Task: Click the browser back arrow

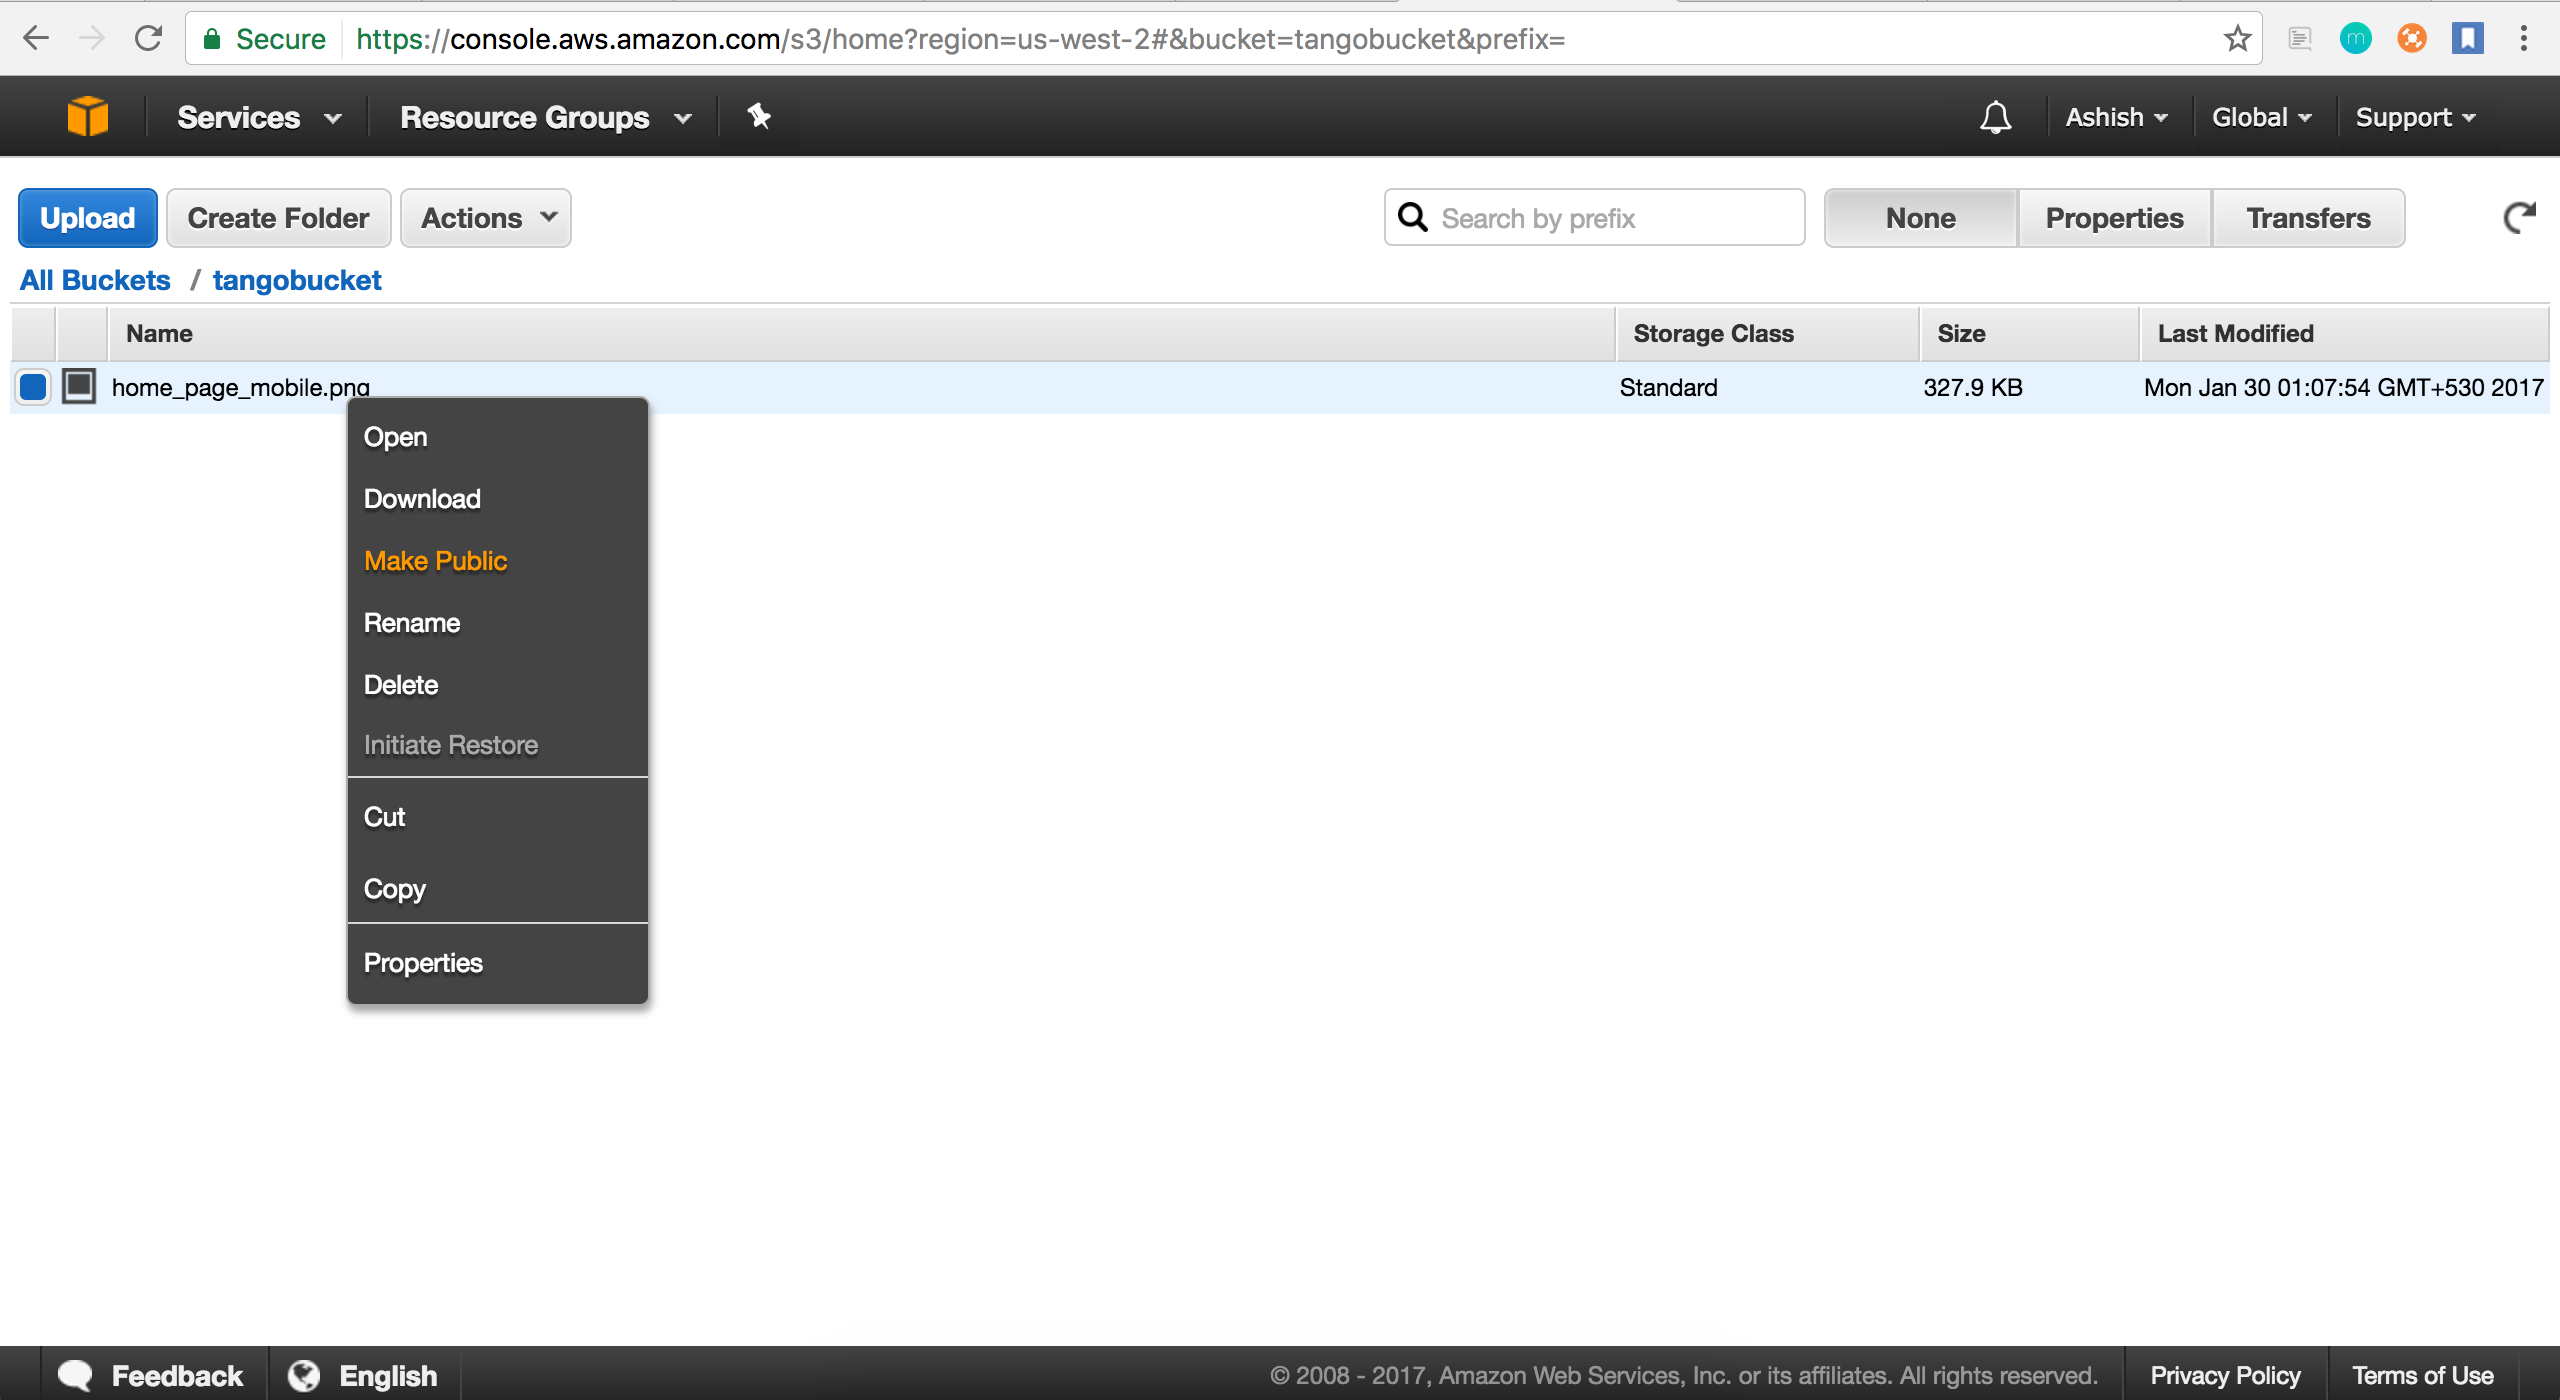Action: click(36, 39)
